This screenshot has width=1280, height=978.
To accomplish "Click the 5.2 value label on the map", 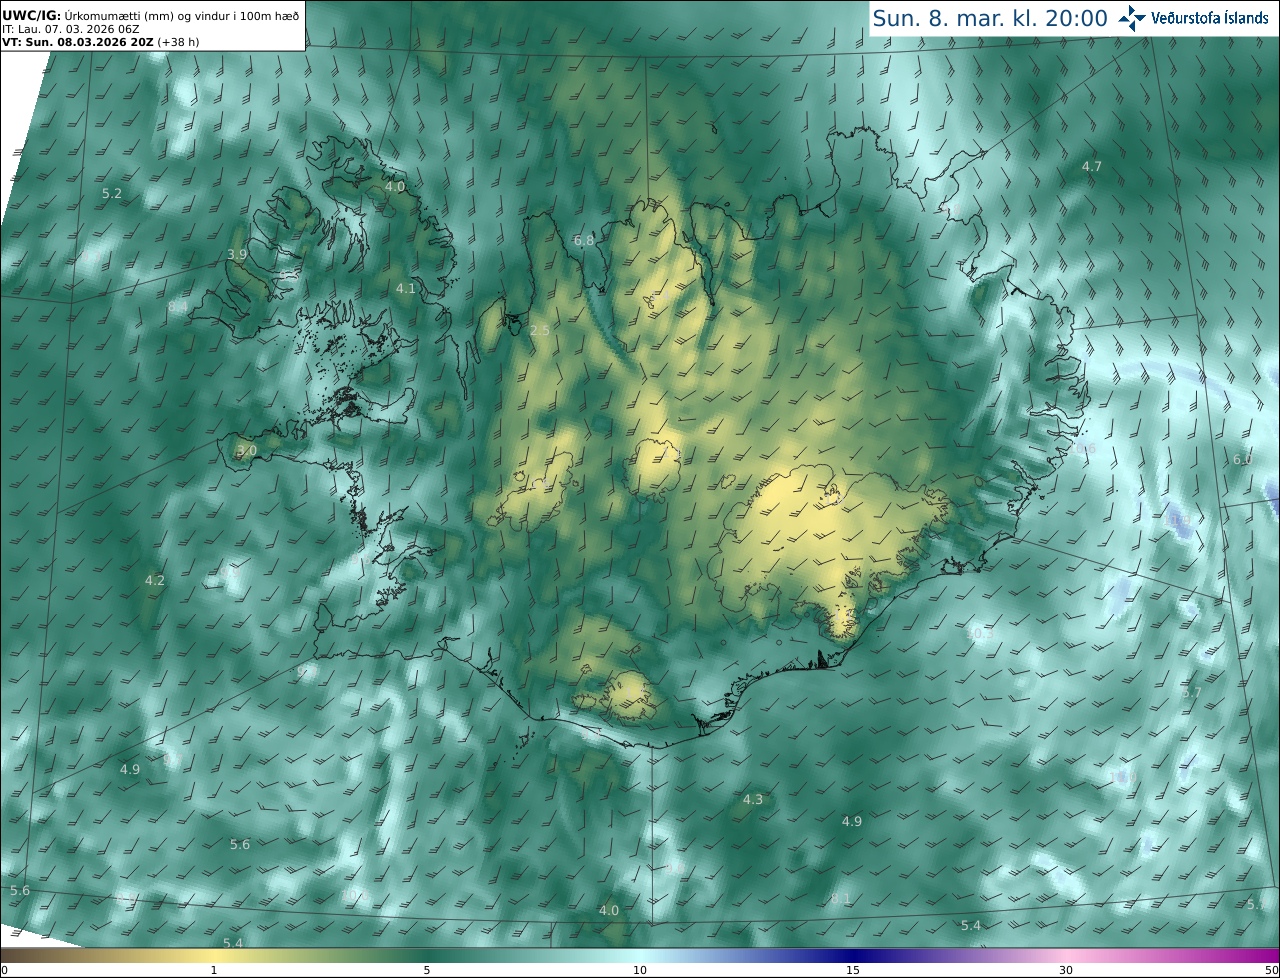I will (x=112, y=193).
